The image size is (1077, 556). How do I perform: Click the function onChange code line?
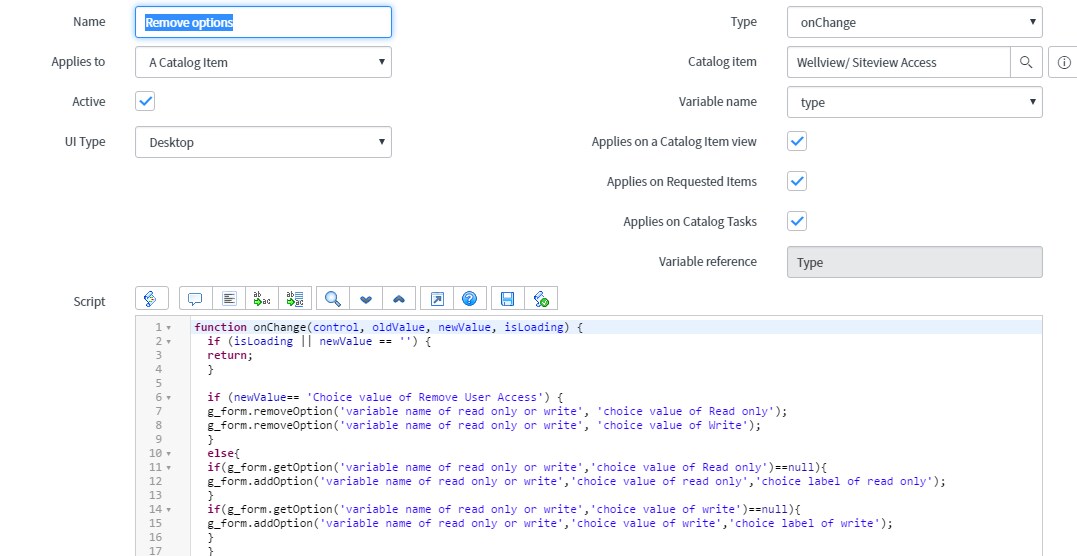(388, 327)
